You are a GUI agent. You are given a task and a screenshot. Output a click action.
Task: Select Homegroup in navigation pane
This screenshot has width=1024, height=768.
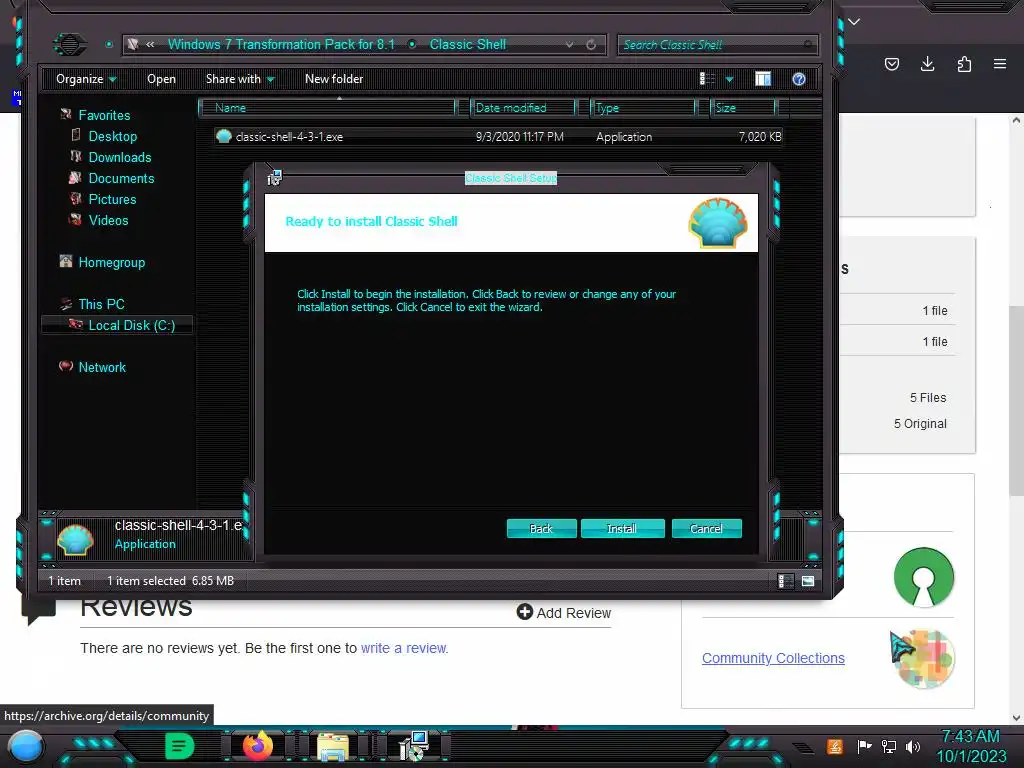[111, 263]
